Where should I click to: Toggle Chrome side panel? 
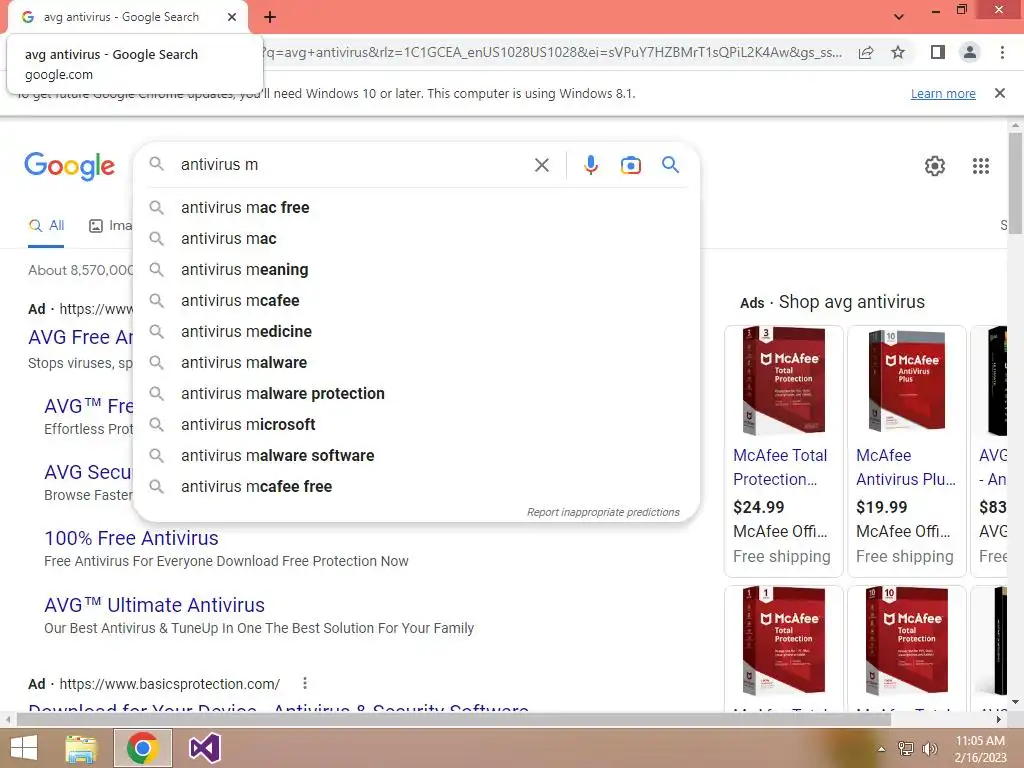[x=937, y=52]
